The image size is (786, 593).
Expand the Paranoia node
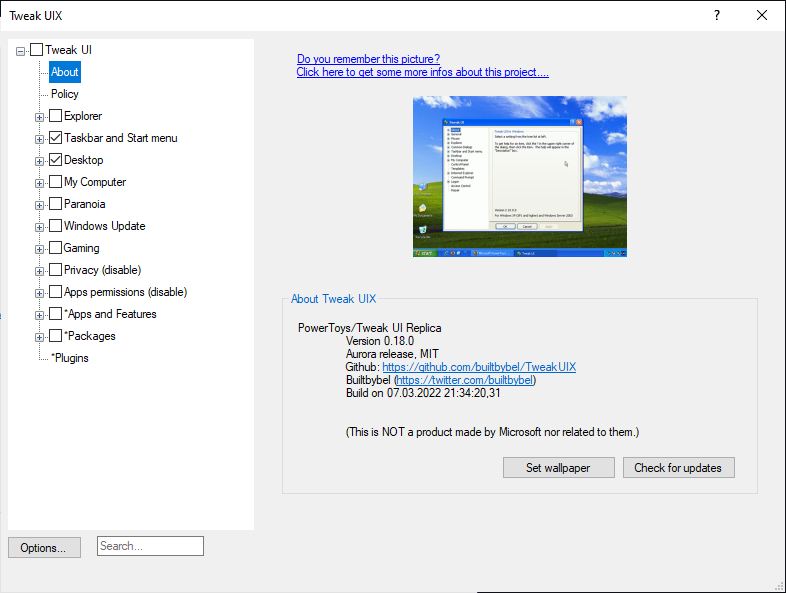[x=39, y=206]
